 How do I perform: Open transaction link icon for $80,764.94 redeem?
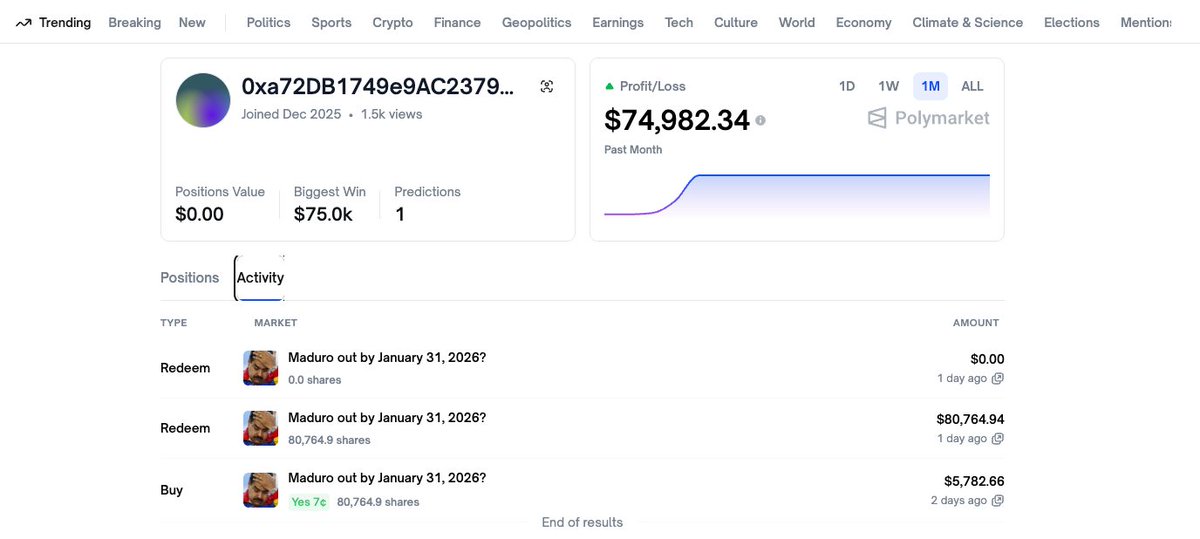tap(997, 439)
